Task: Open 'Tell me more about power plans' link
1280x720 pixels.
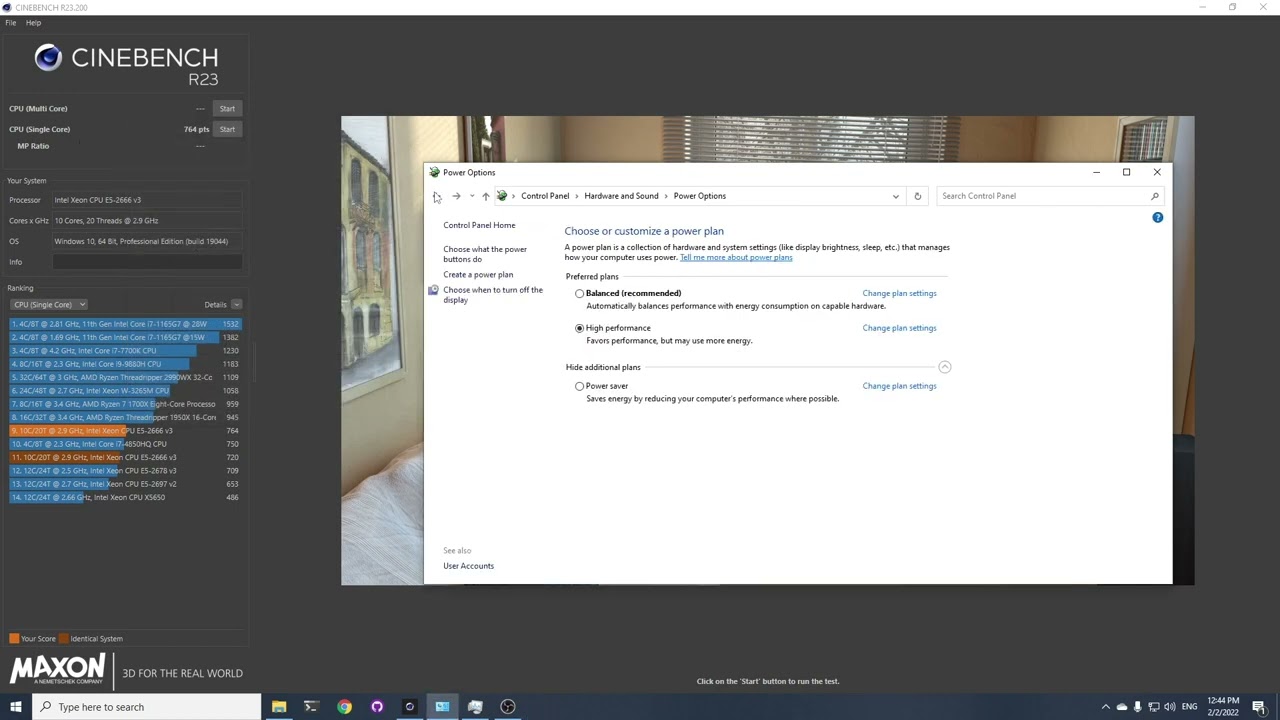Action: pos(736,258)
